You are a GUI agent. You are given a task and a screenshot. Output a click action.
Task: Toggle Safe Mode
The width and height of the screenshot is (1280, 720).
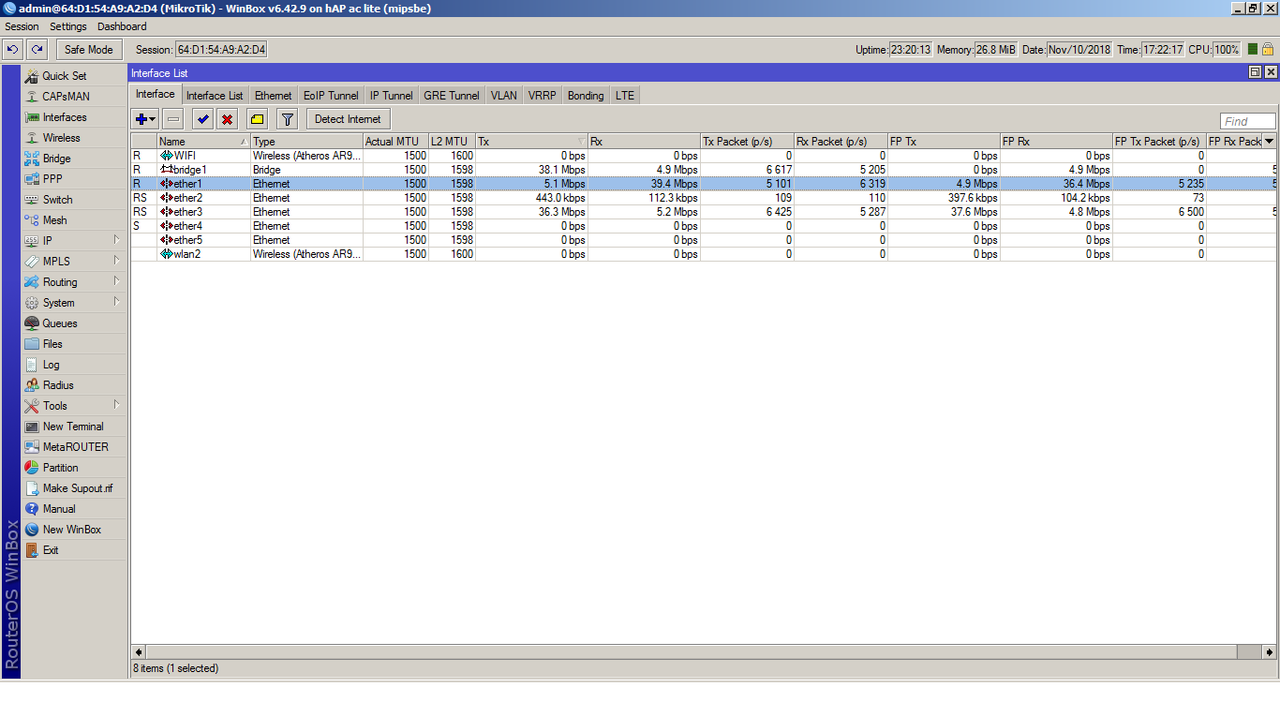tap(88, 49)
